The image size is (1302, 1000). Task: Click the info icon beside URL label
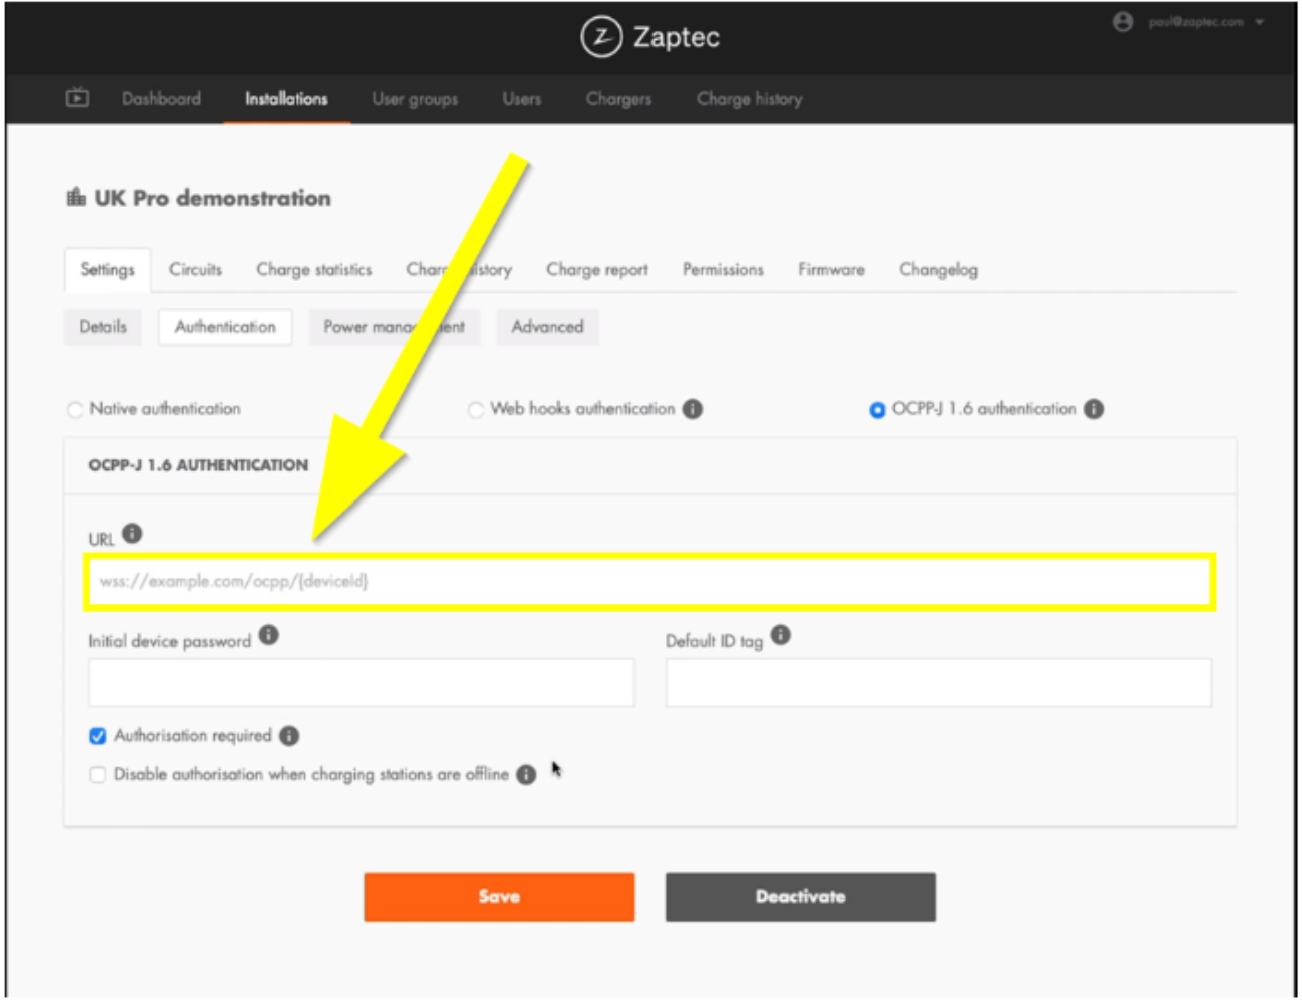tap(132, 534)
